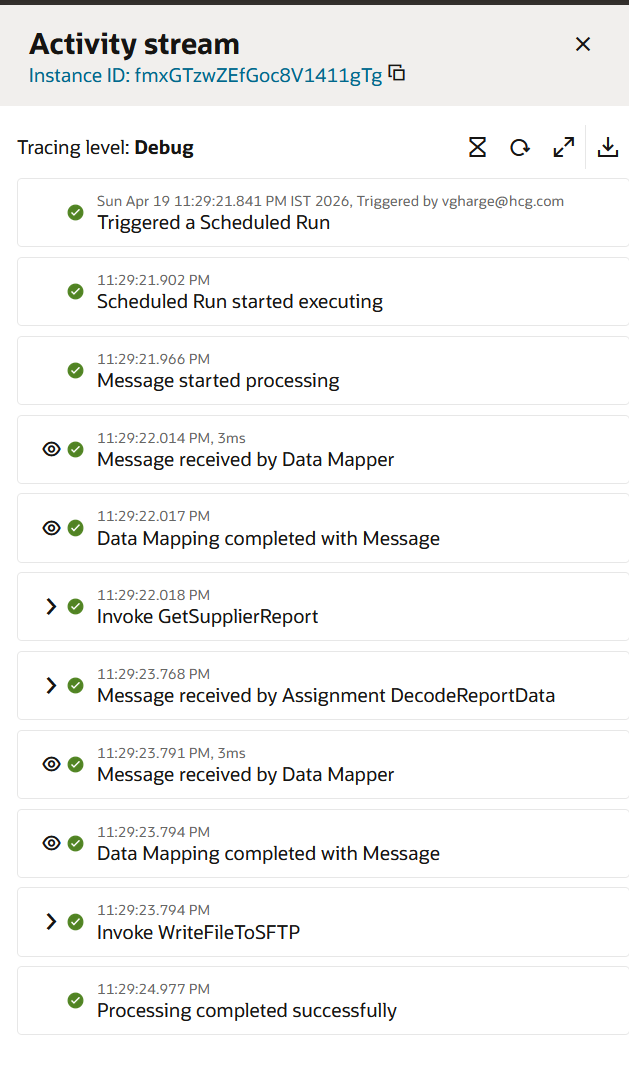The height and width of the screenshot is (1090, 629).
Task: Expand the Invoke WriteFileToSFTP entry
Action: [x=51, y=922]
